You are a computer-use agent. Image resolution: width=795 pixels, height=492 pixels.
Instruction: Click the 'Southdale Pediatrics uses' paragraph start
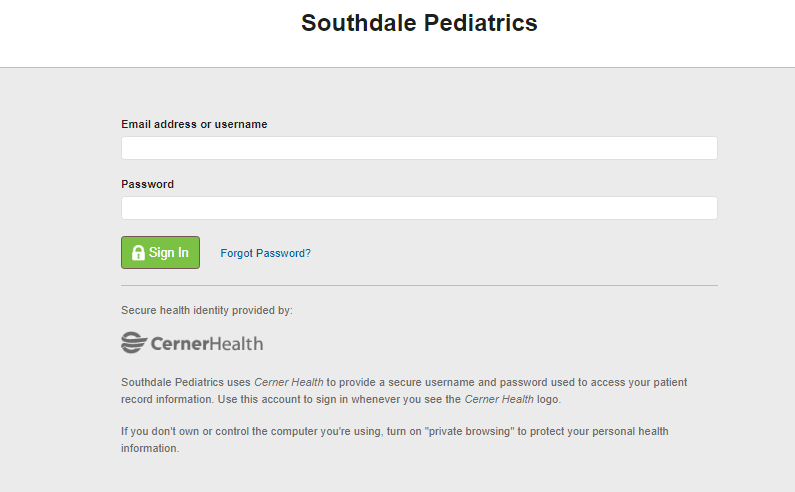pyautogui.click(x=186, y=382)
